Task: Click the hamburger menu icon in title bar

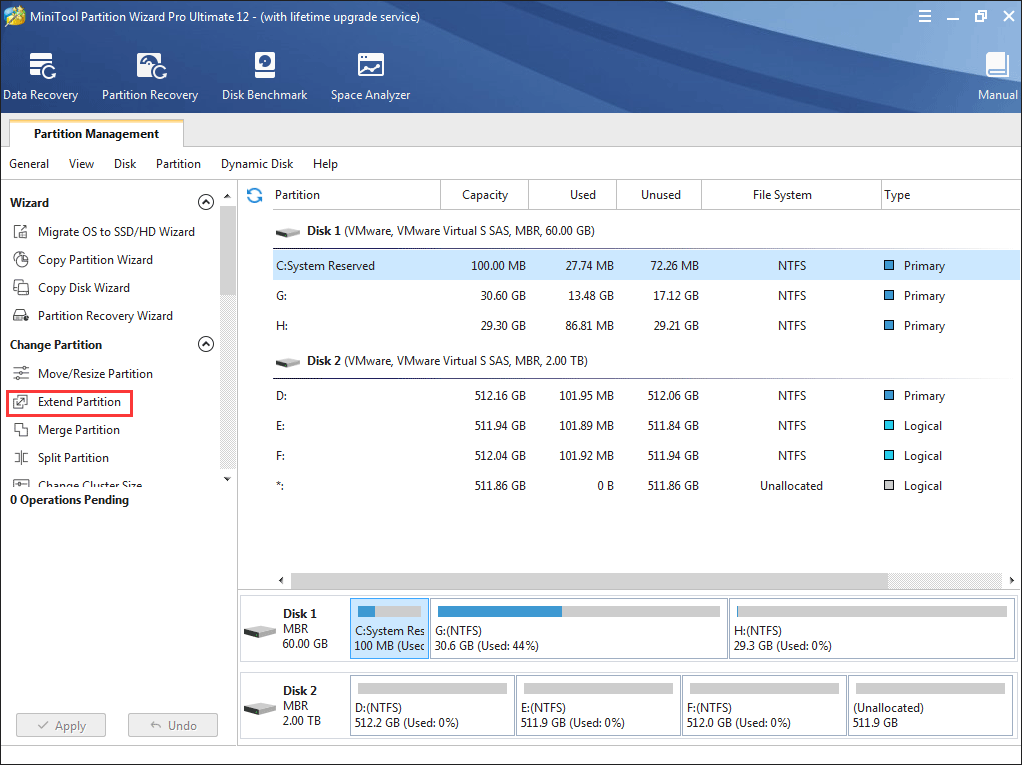Action: click(x=924, y=16)
